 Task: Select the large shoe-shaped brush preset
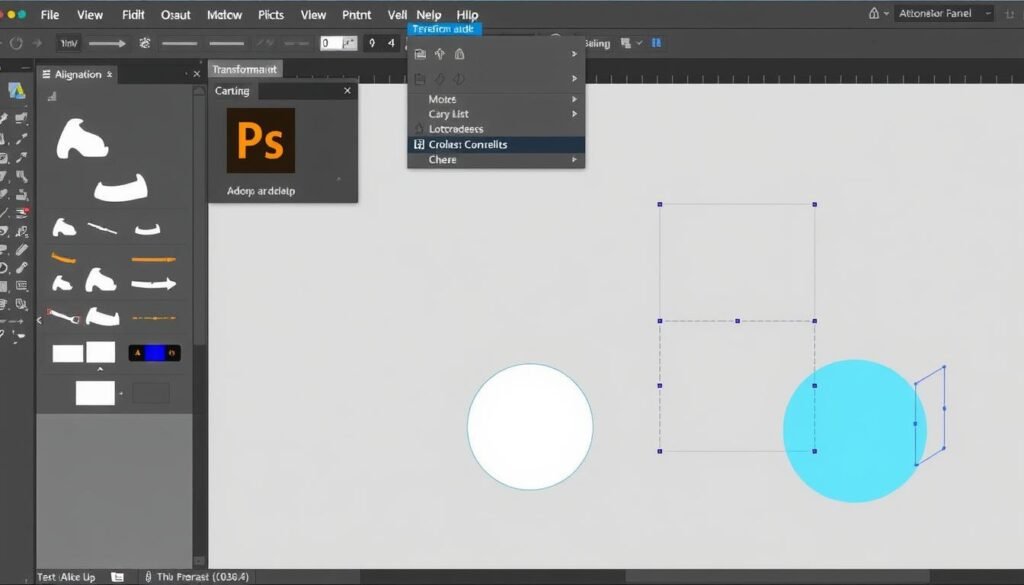[82, 138]
